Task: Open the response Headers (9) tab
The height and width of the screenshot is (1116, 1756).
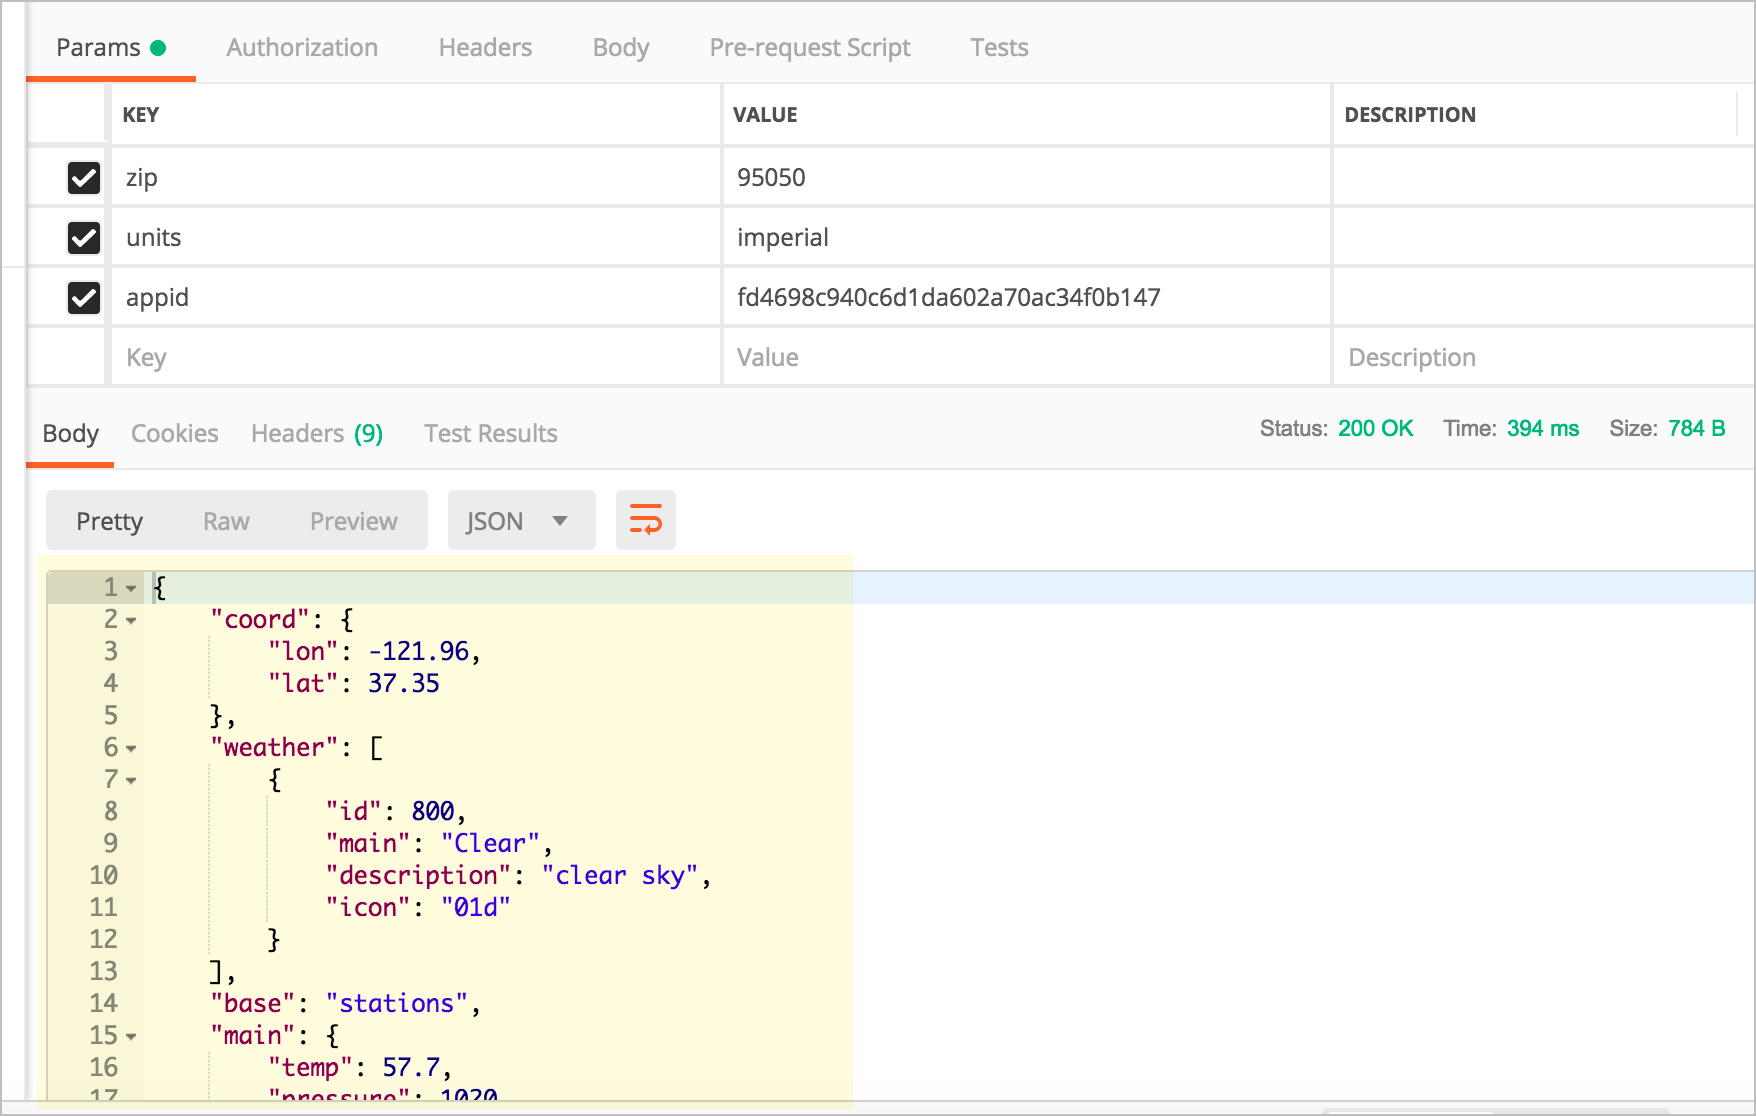Action: point(317,434)
